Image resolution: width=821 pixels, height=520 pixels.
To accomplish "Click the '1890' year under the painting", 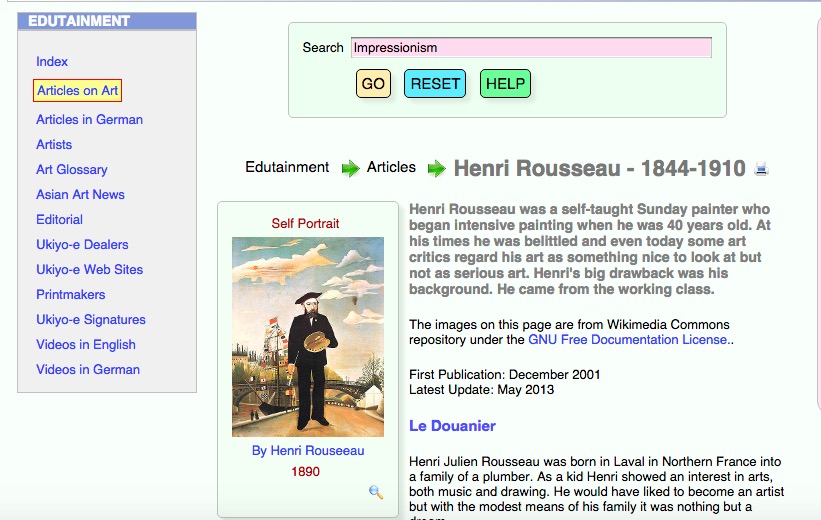I will click(305, 472).
